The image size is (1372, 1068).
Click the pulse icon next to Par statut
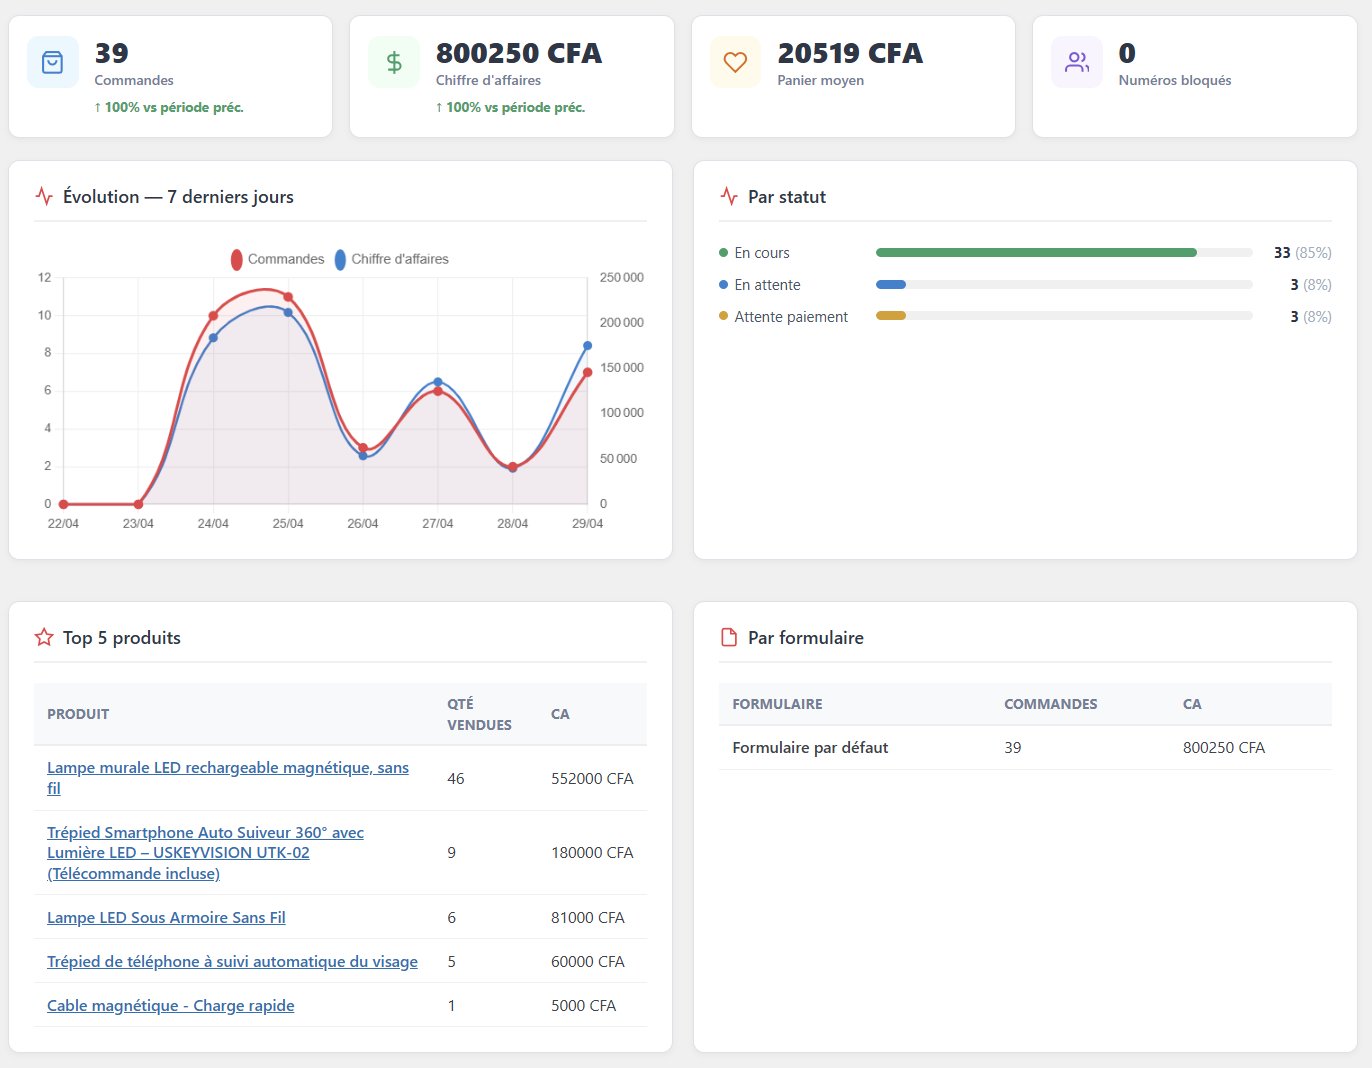(727, 196)
